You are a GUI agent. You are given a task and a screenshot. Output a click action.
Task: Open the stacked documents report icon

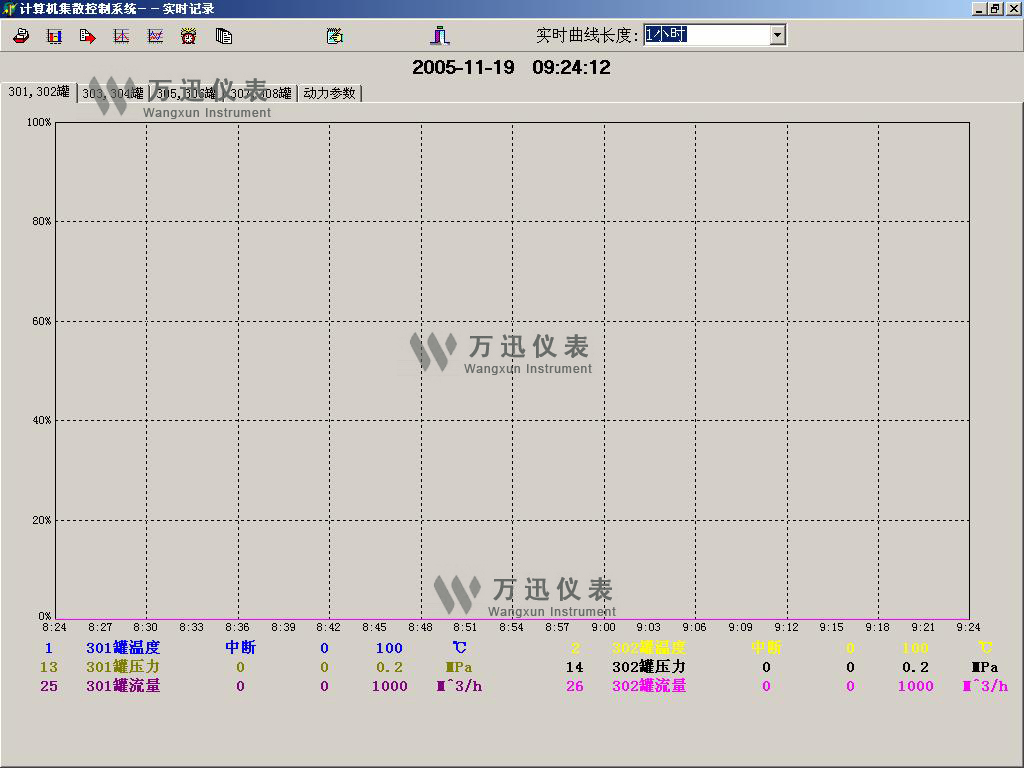click(x=224, y=36)
